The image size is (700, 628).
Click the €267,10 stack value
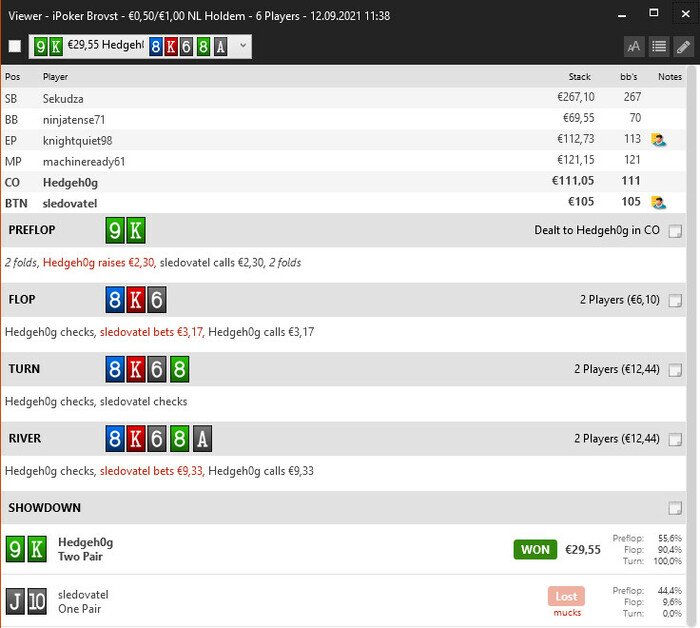click(x=575, y=97)
